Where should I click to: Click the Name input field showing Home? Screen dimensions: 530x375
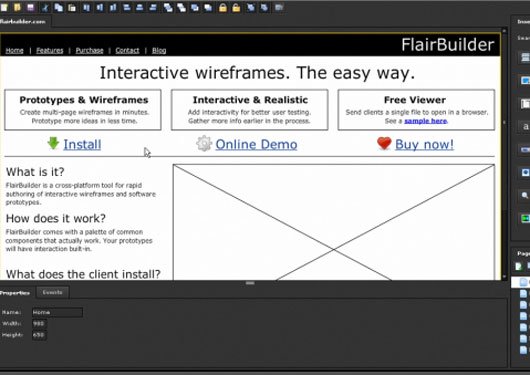(x=57, y=312)
